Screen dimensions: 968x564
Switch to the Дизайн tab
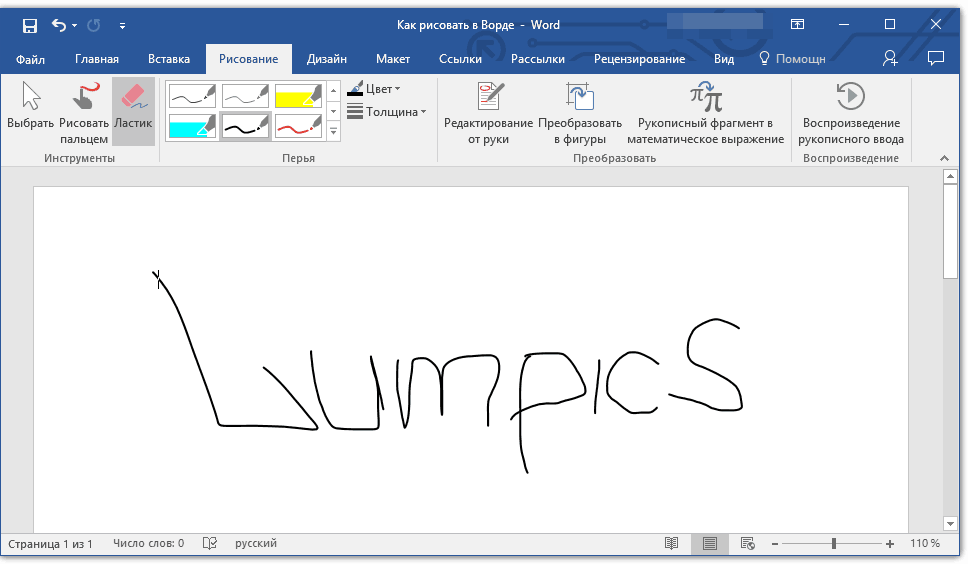click(x=327, y=59)
